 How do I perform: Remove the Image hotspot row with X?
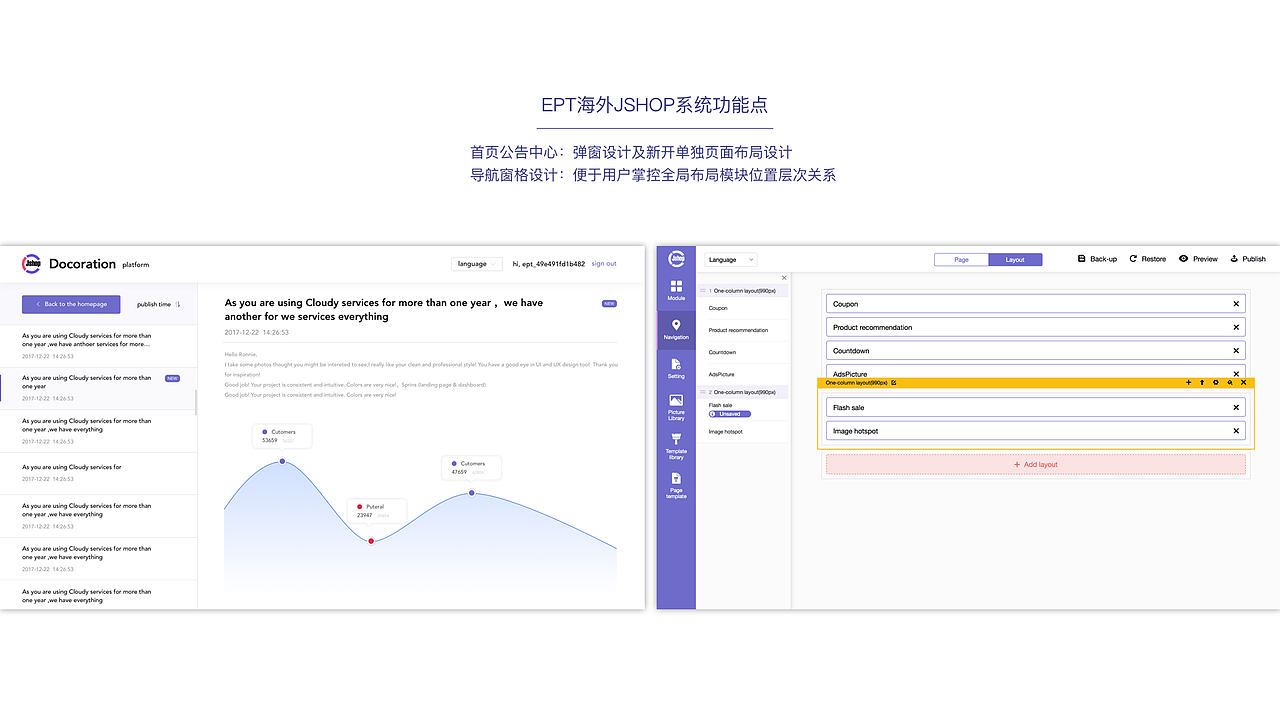click(1236, 431)
